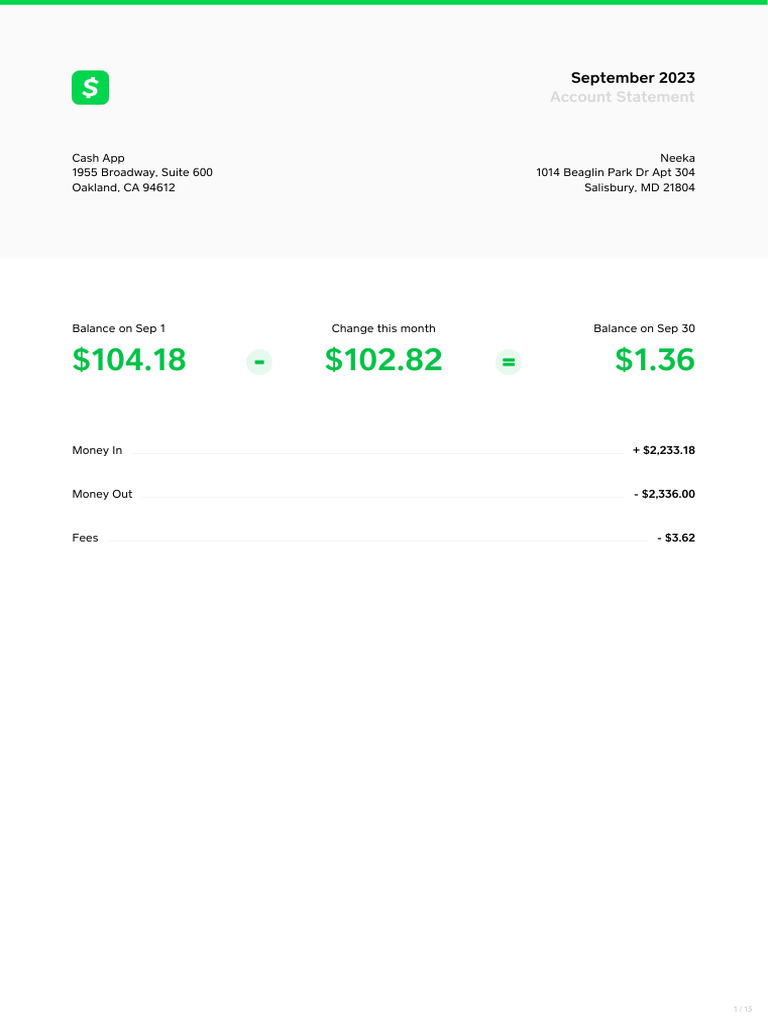Viewport: 768px width, 1024px height.
Task: Click the Balance on Sep 30 label
Action: click(x=644, y=329)
